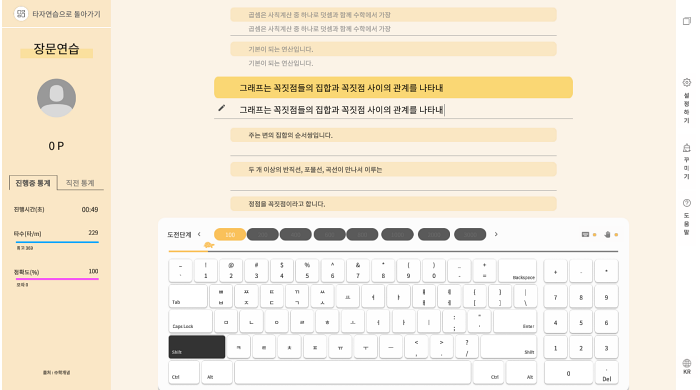Click the numpad 3 key
Image resolution: width=700 pixels, height=390 pixels.
(606, 347)
